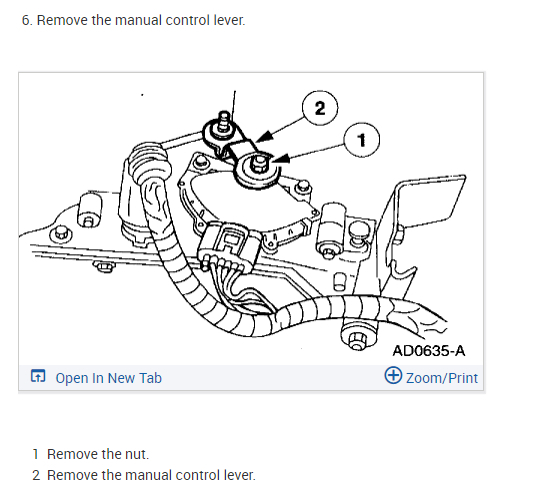Click the threaded stud atop the upper lever end
This screenshot has width=541, height=492.
(224, 120)
